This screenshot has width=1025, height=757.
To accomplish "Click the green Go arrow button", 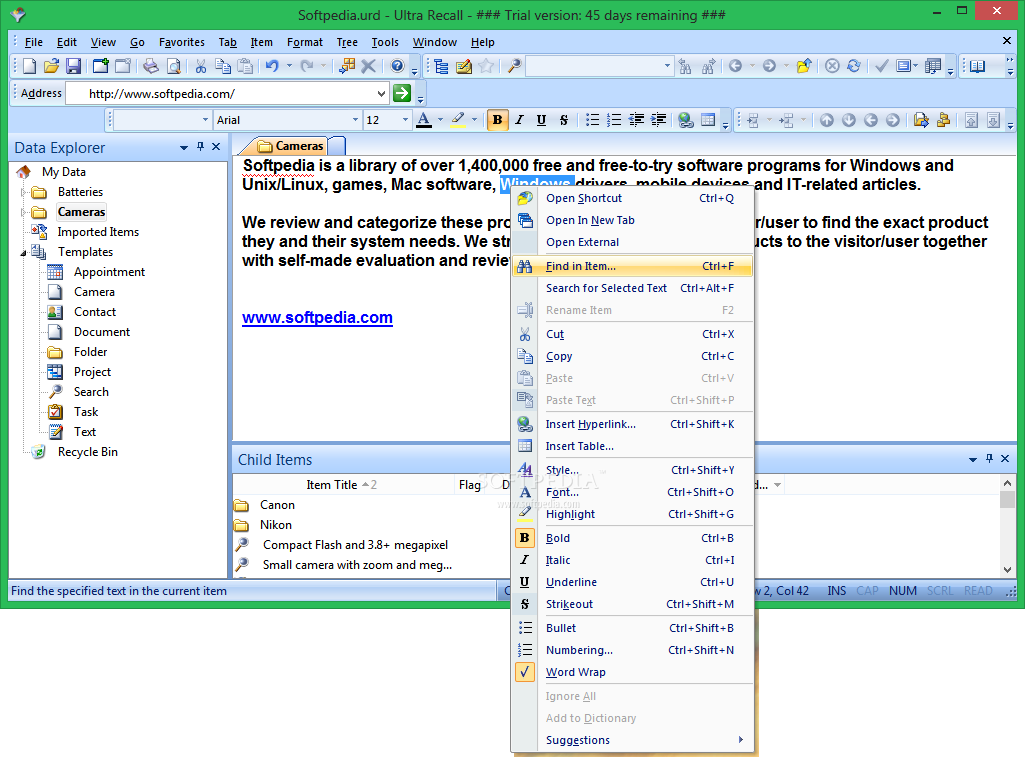I will (x=402, y=93).
